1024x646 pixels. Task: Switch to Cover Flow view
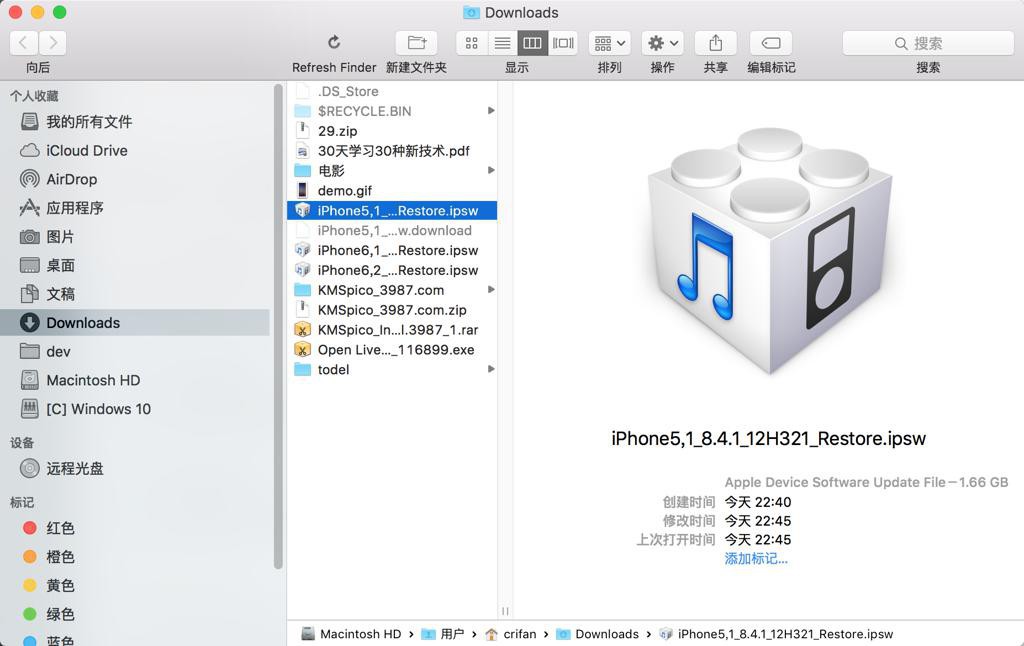click(x=563, y=43)
